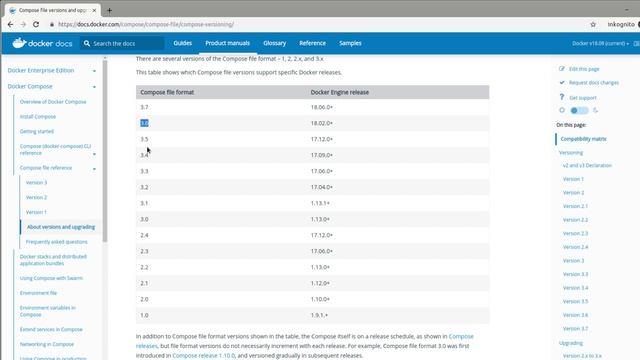The image size is (640, 360).
Task: Open Environment file in sidebar
Action: coord(38,293)
